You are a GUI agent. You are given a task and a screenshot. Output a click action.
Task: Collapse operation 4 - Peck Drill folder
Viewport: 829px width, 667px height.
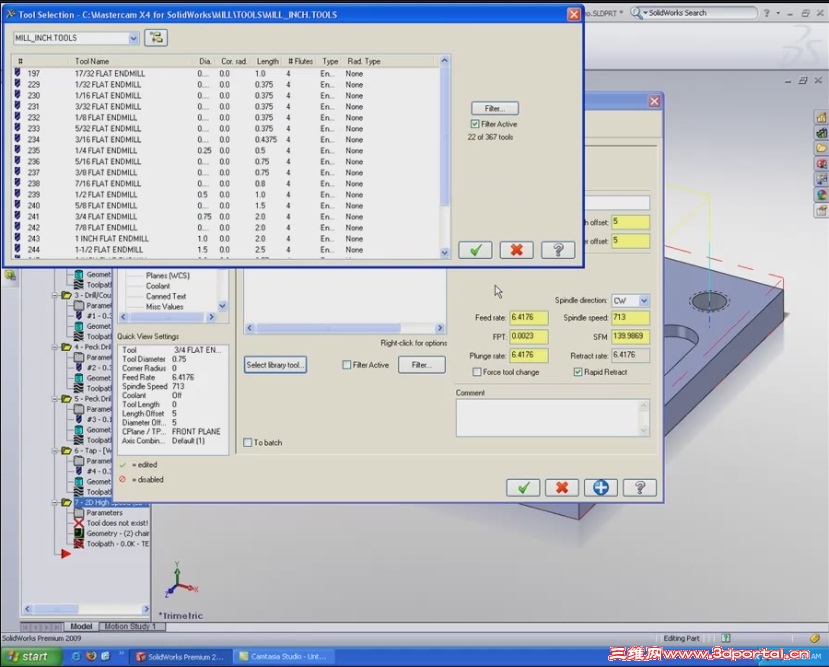point(55,347)
